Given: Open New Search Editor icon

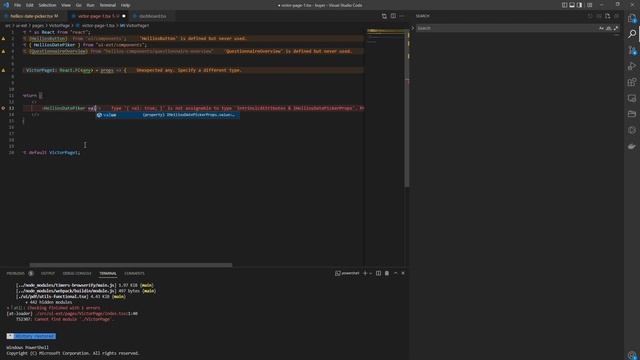Looking at the screenshot, I should pos(607,16).
